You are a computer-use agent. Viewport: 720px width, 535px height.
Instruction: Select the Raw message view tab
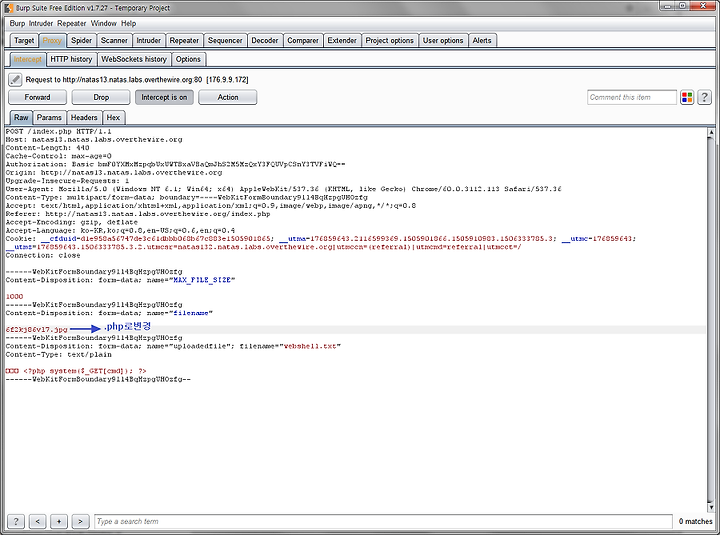click(21, 118)
